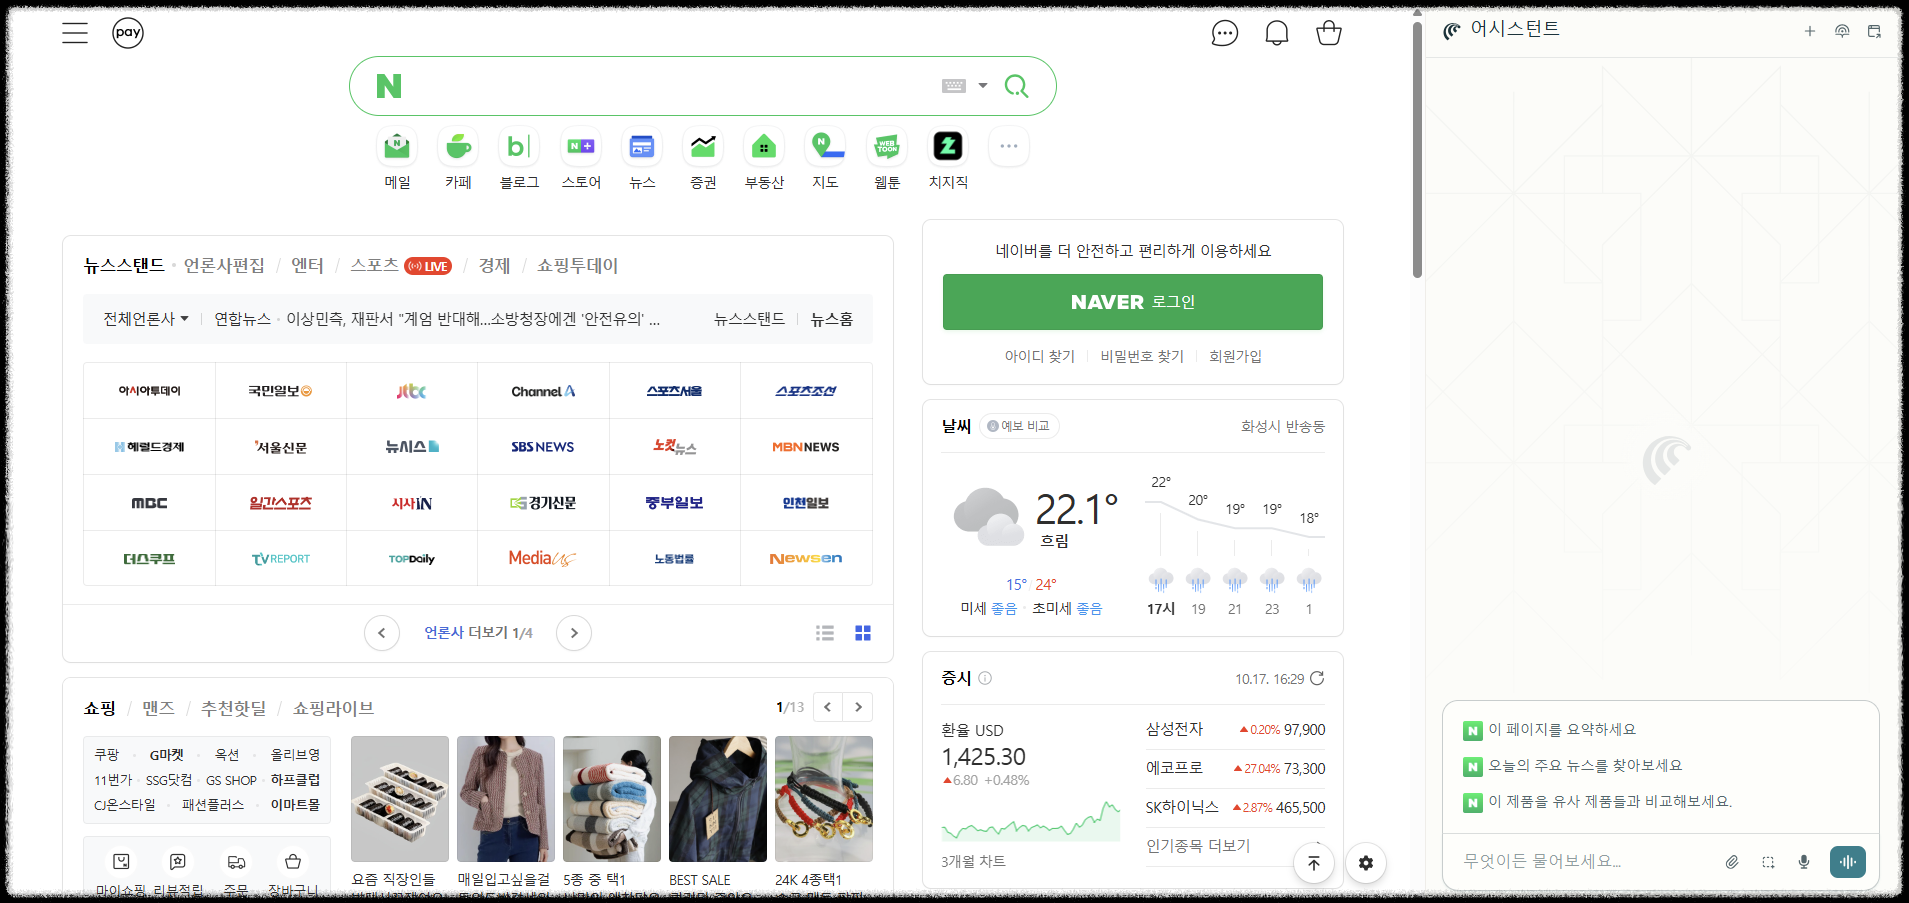Viewport: 1909px width, 903px height.
Task: Open the 회원가입 signup link
Action: 1235,356
